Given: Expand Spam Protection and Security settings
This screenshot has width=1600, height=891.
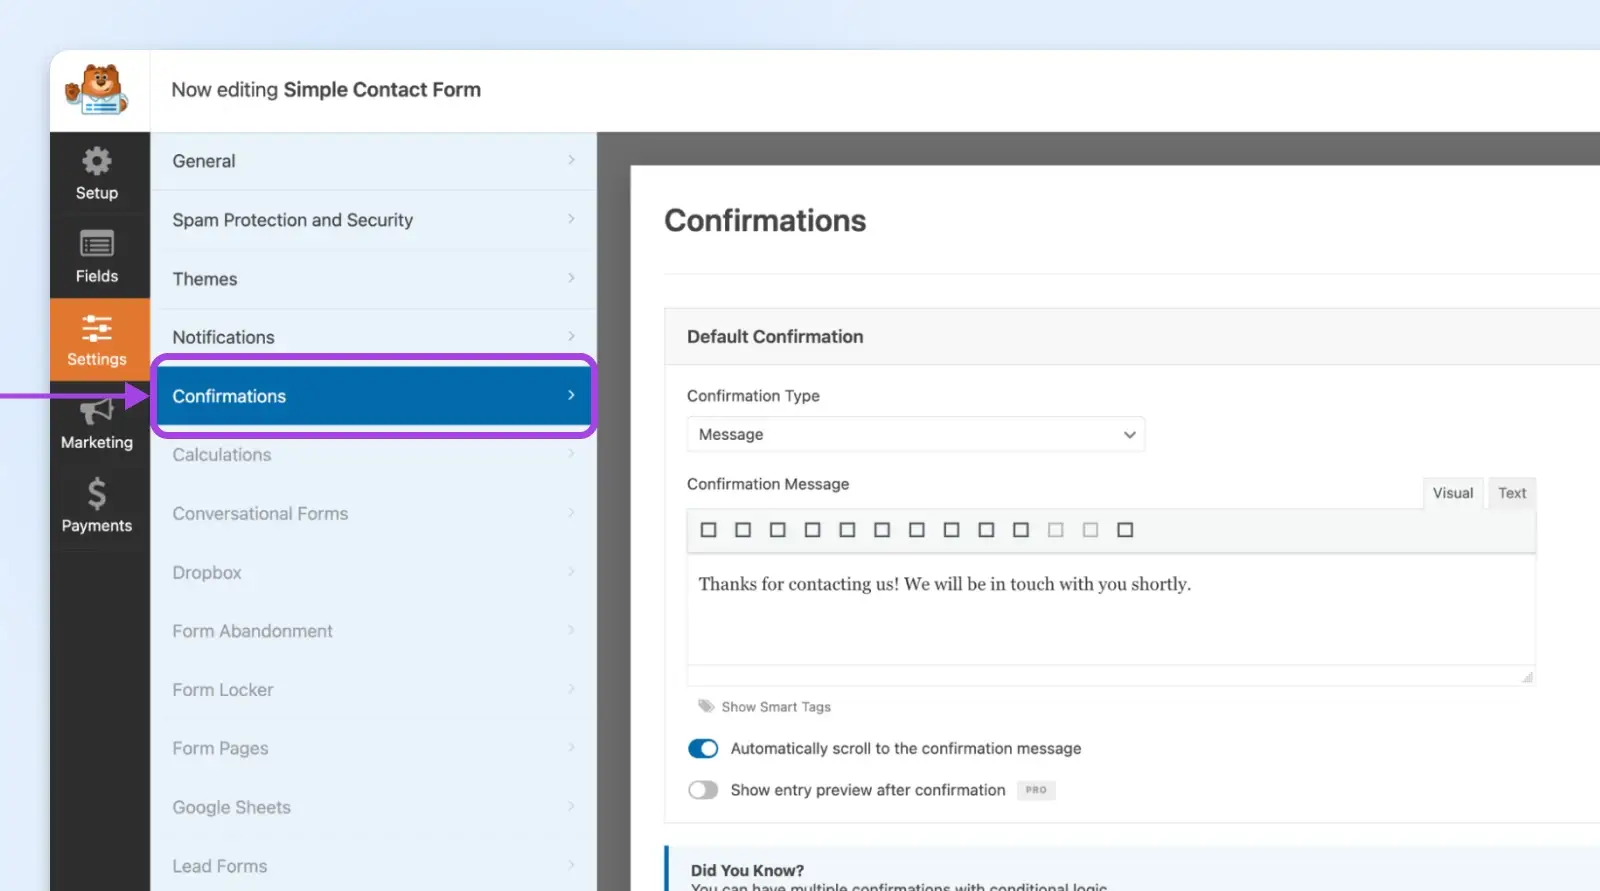Looking at the screenshot, I should coord(373,220).
